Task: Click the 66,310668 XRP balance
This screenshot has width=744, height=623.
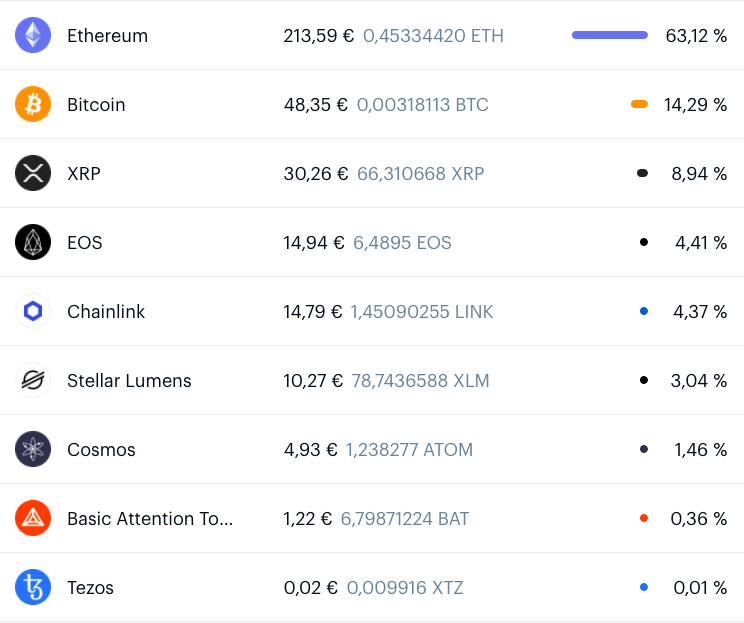Action: tap(420, 174)
